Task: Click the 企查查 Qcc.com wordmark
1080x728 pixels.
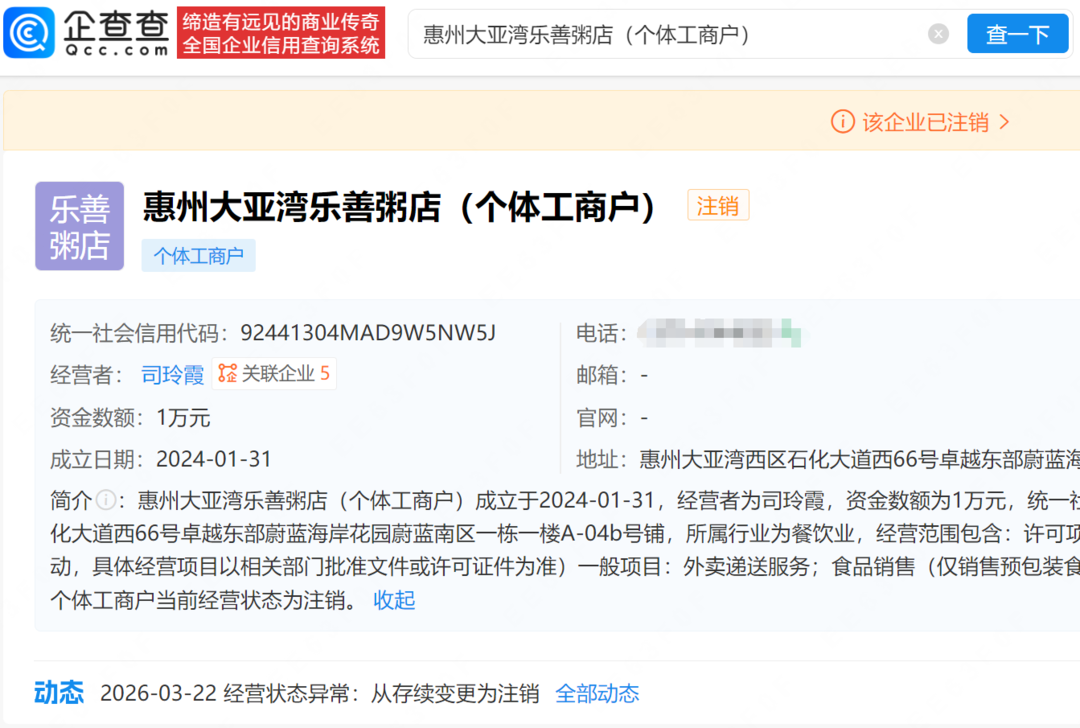Action: pyautogui.click(x=116, y=33)
